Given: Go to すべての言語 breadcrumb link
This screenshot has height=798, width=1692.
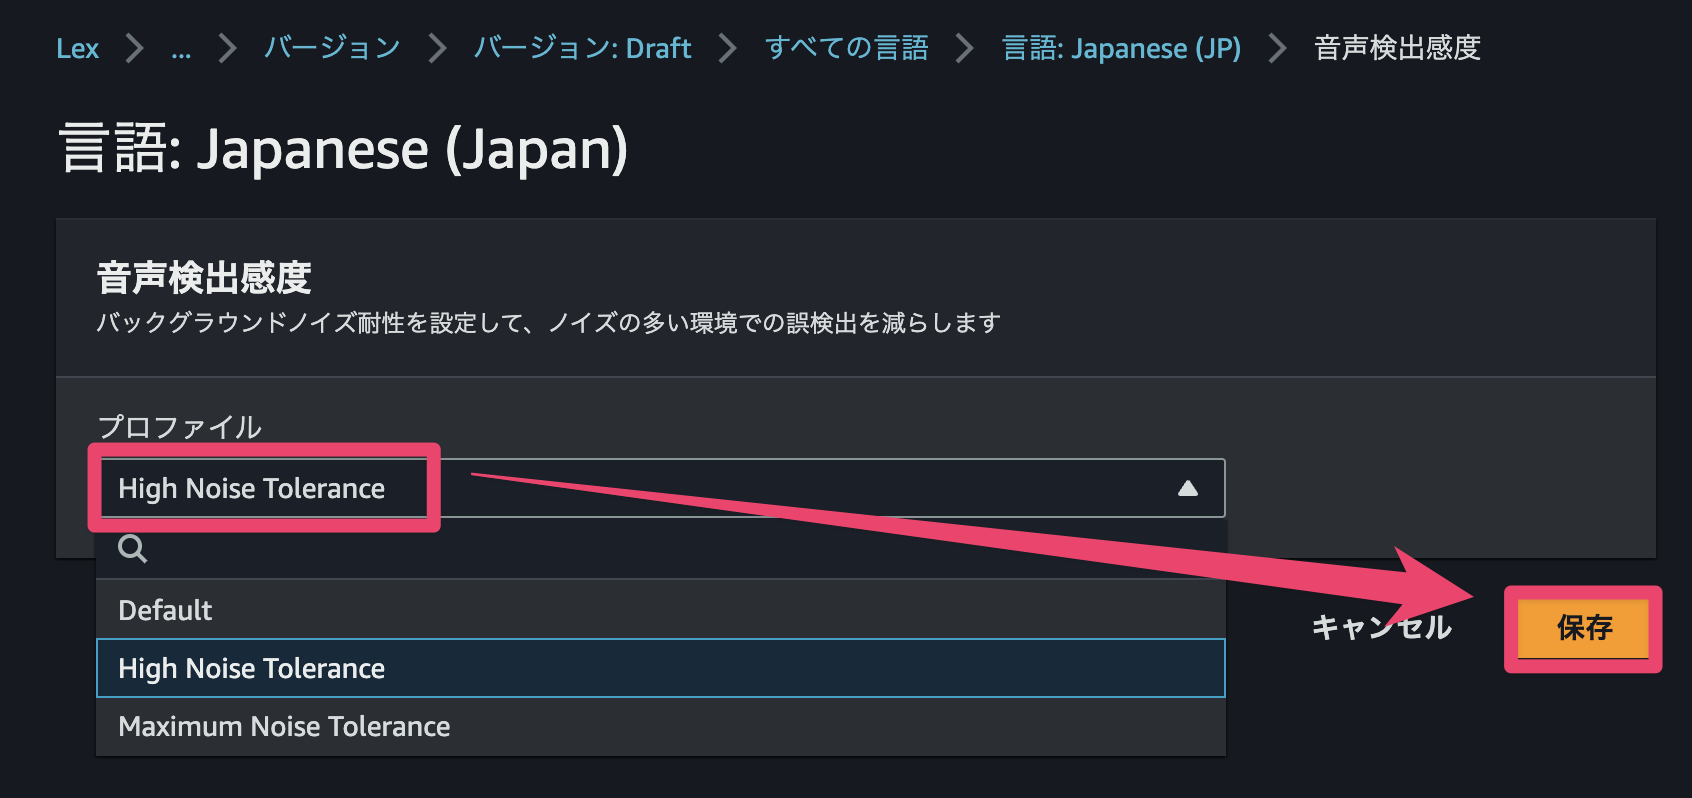Looking at the screenshot, I should click(846, 48).
